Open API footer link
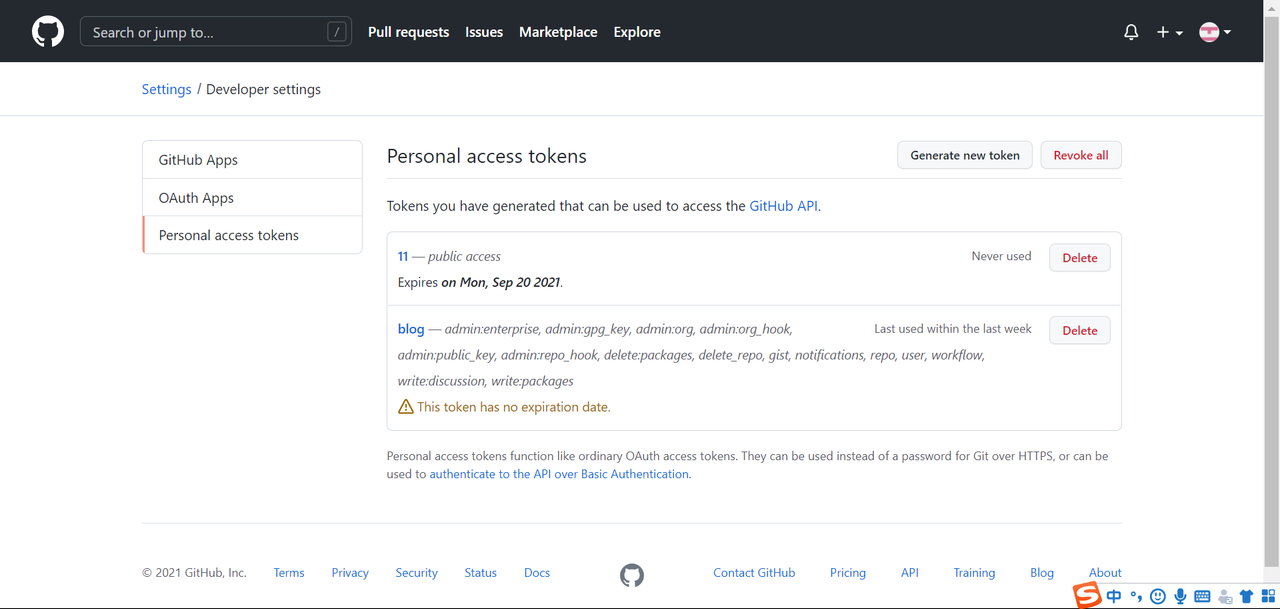1280x609 pixels. click(909, 573)
